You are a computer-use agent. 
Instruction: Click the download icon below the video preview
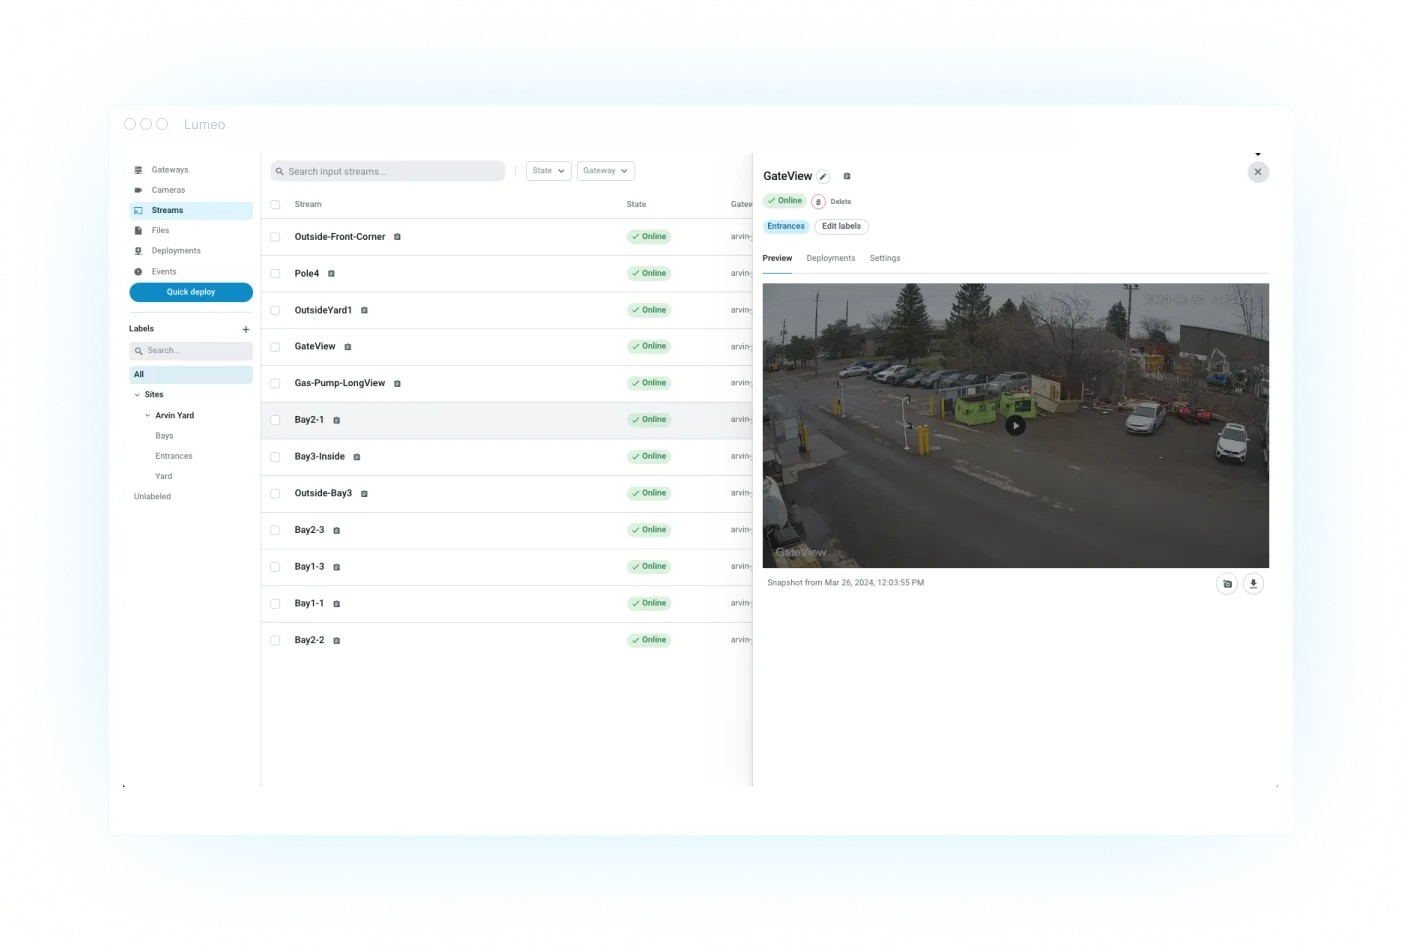point(1253,583)
